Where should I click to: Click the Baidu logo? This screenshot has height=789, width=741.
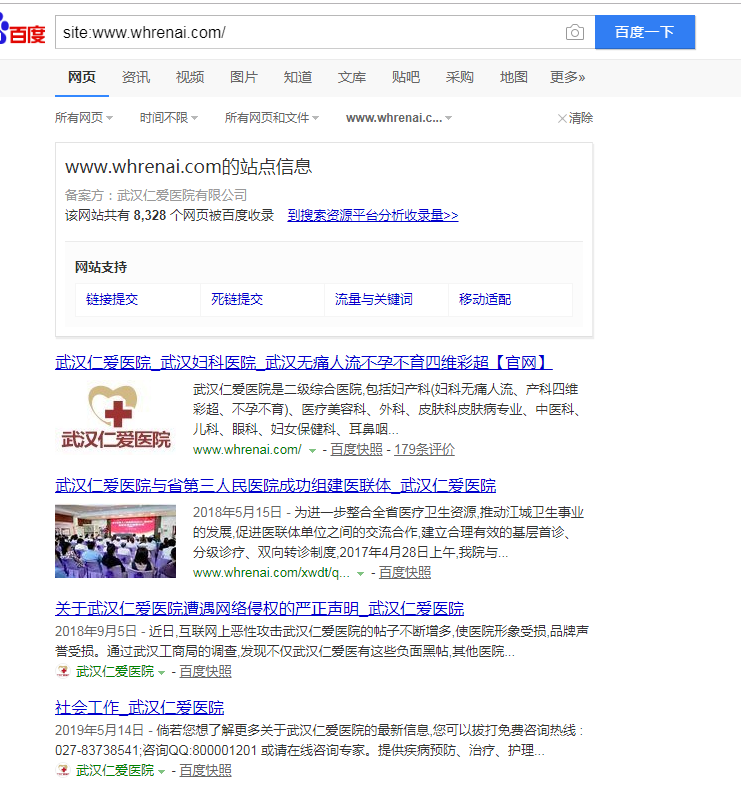[x=23, y=31]
